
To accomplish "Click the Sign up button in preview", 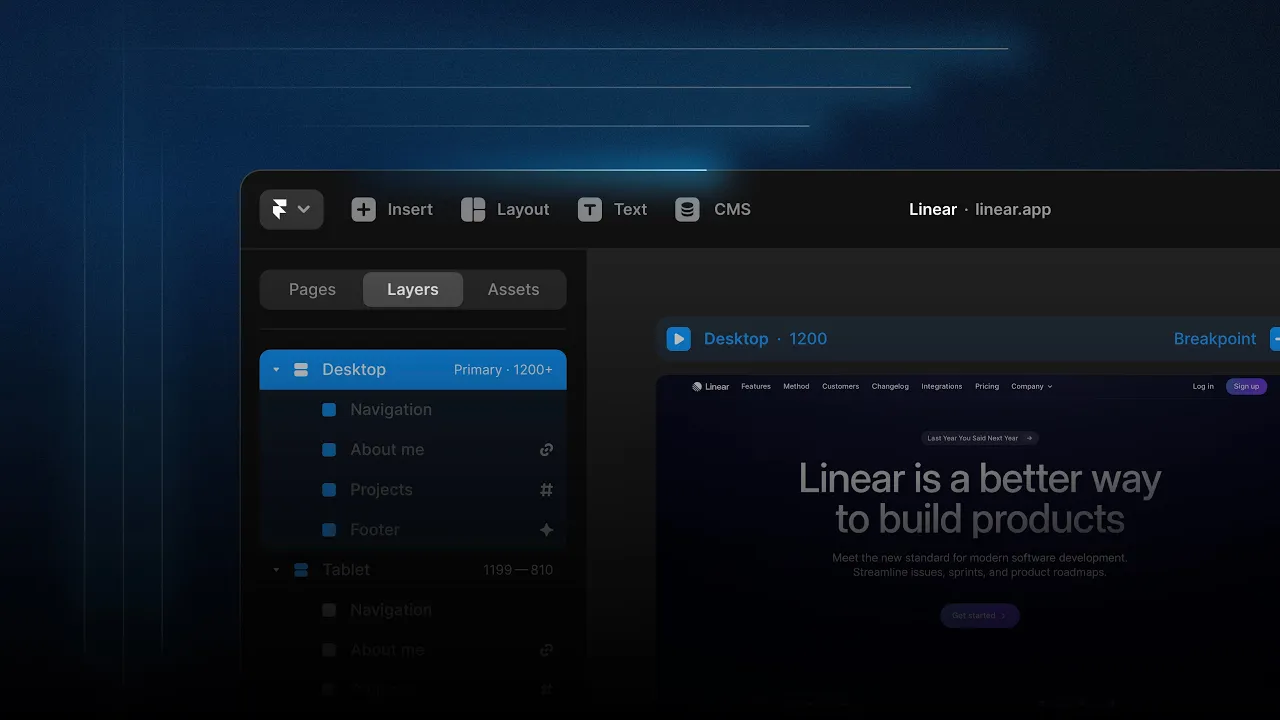I will pyautogui.click(x=1246, y=386).
